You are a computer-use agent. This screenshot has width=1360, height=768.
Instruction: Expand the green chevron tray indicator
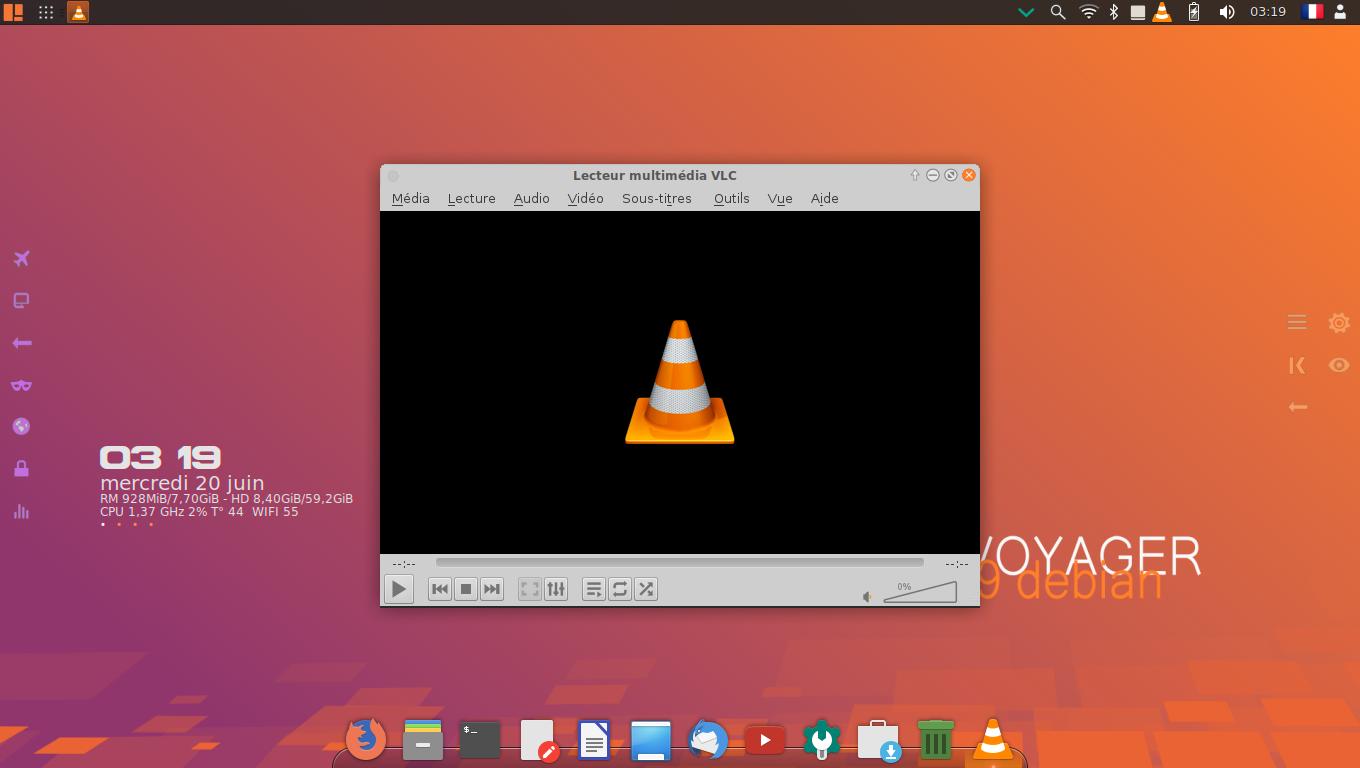pos(1026,13)
